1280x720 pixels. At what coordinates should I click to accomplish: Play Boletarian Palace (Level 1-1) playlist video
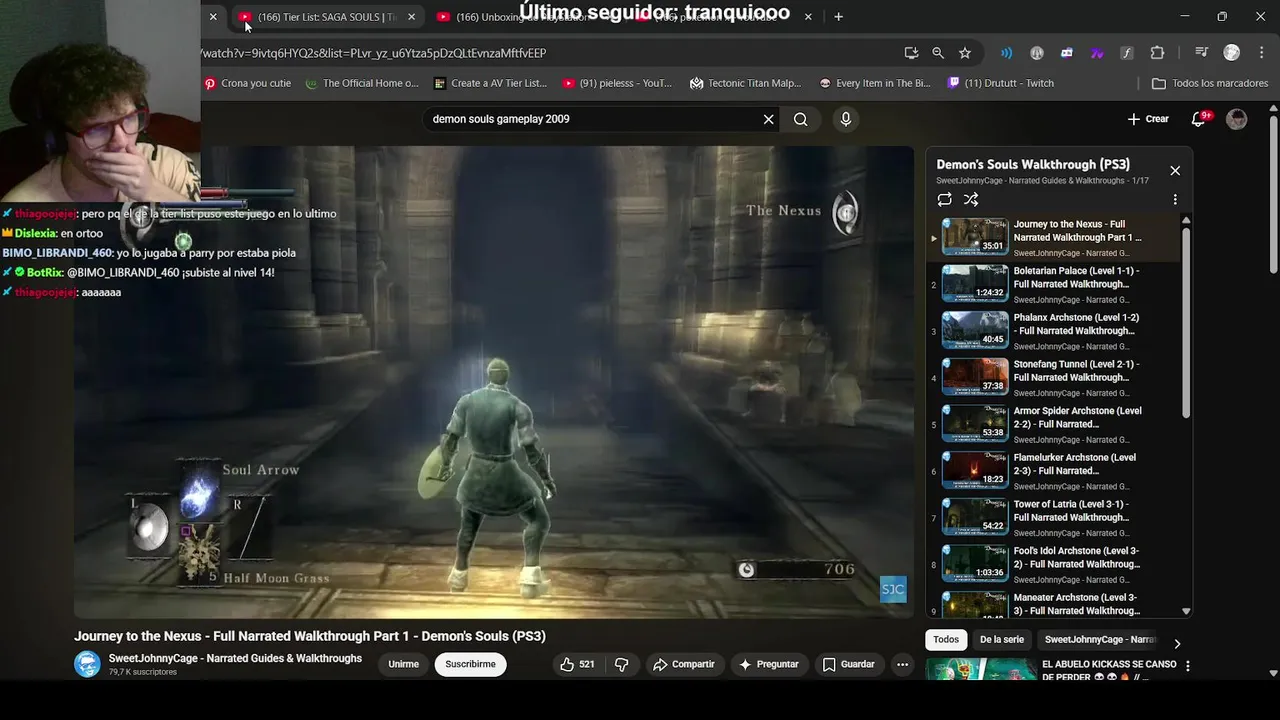click(x=1052, y=285)
